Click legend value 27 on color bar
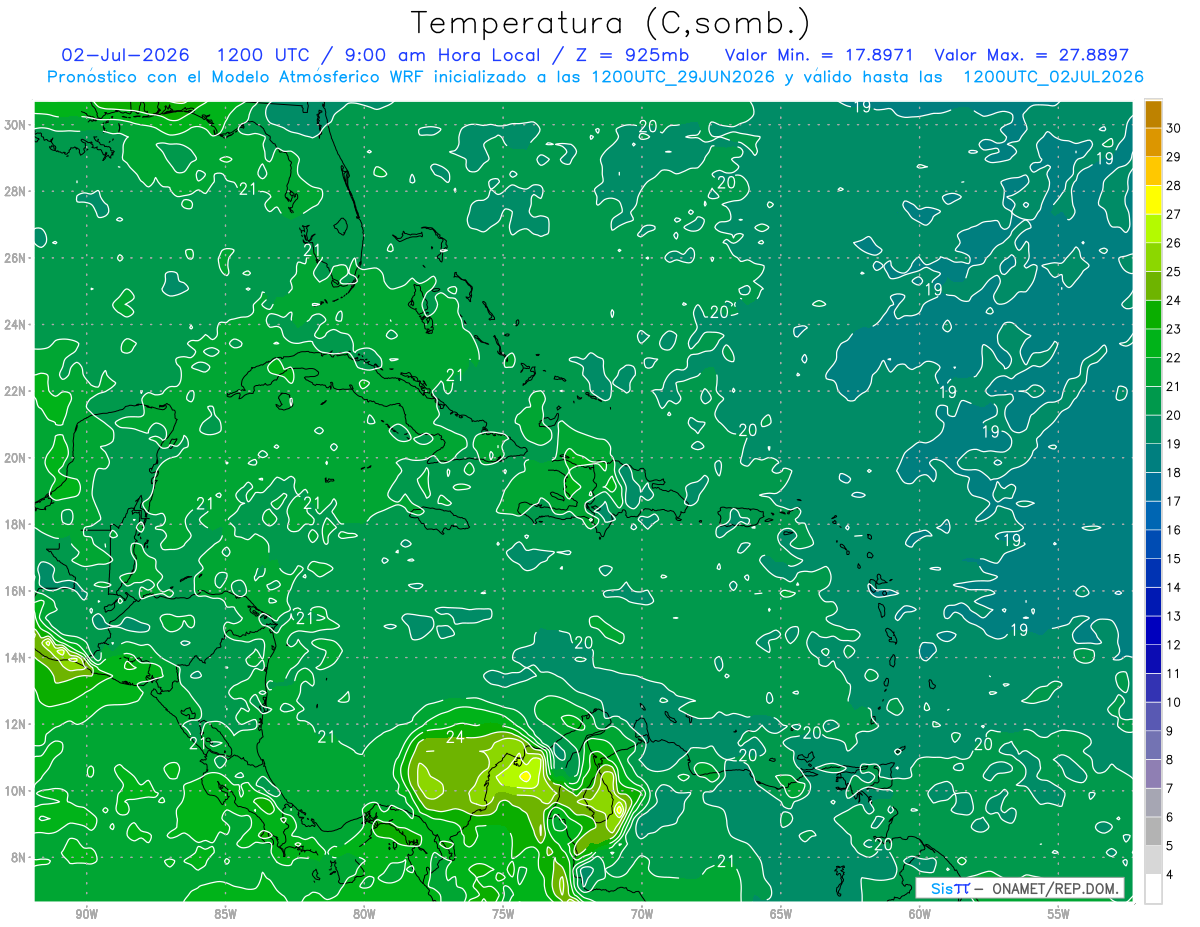 (x=1174, y=214)
